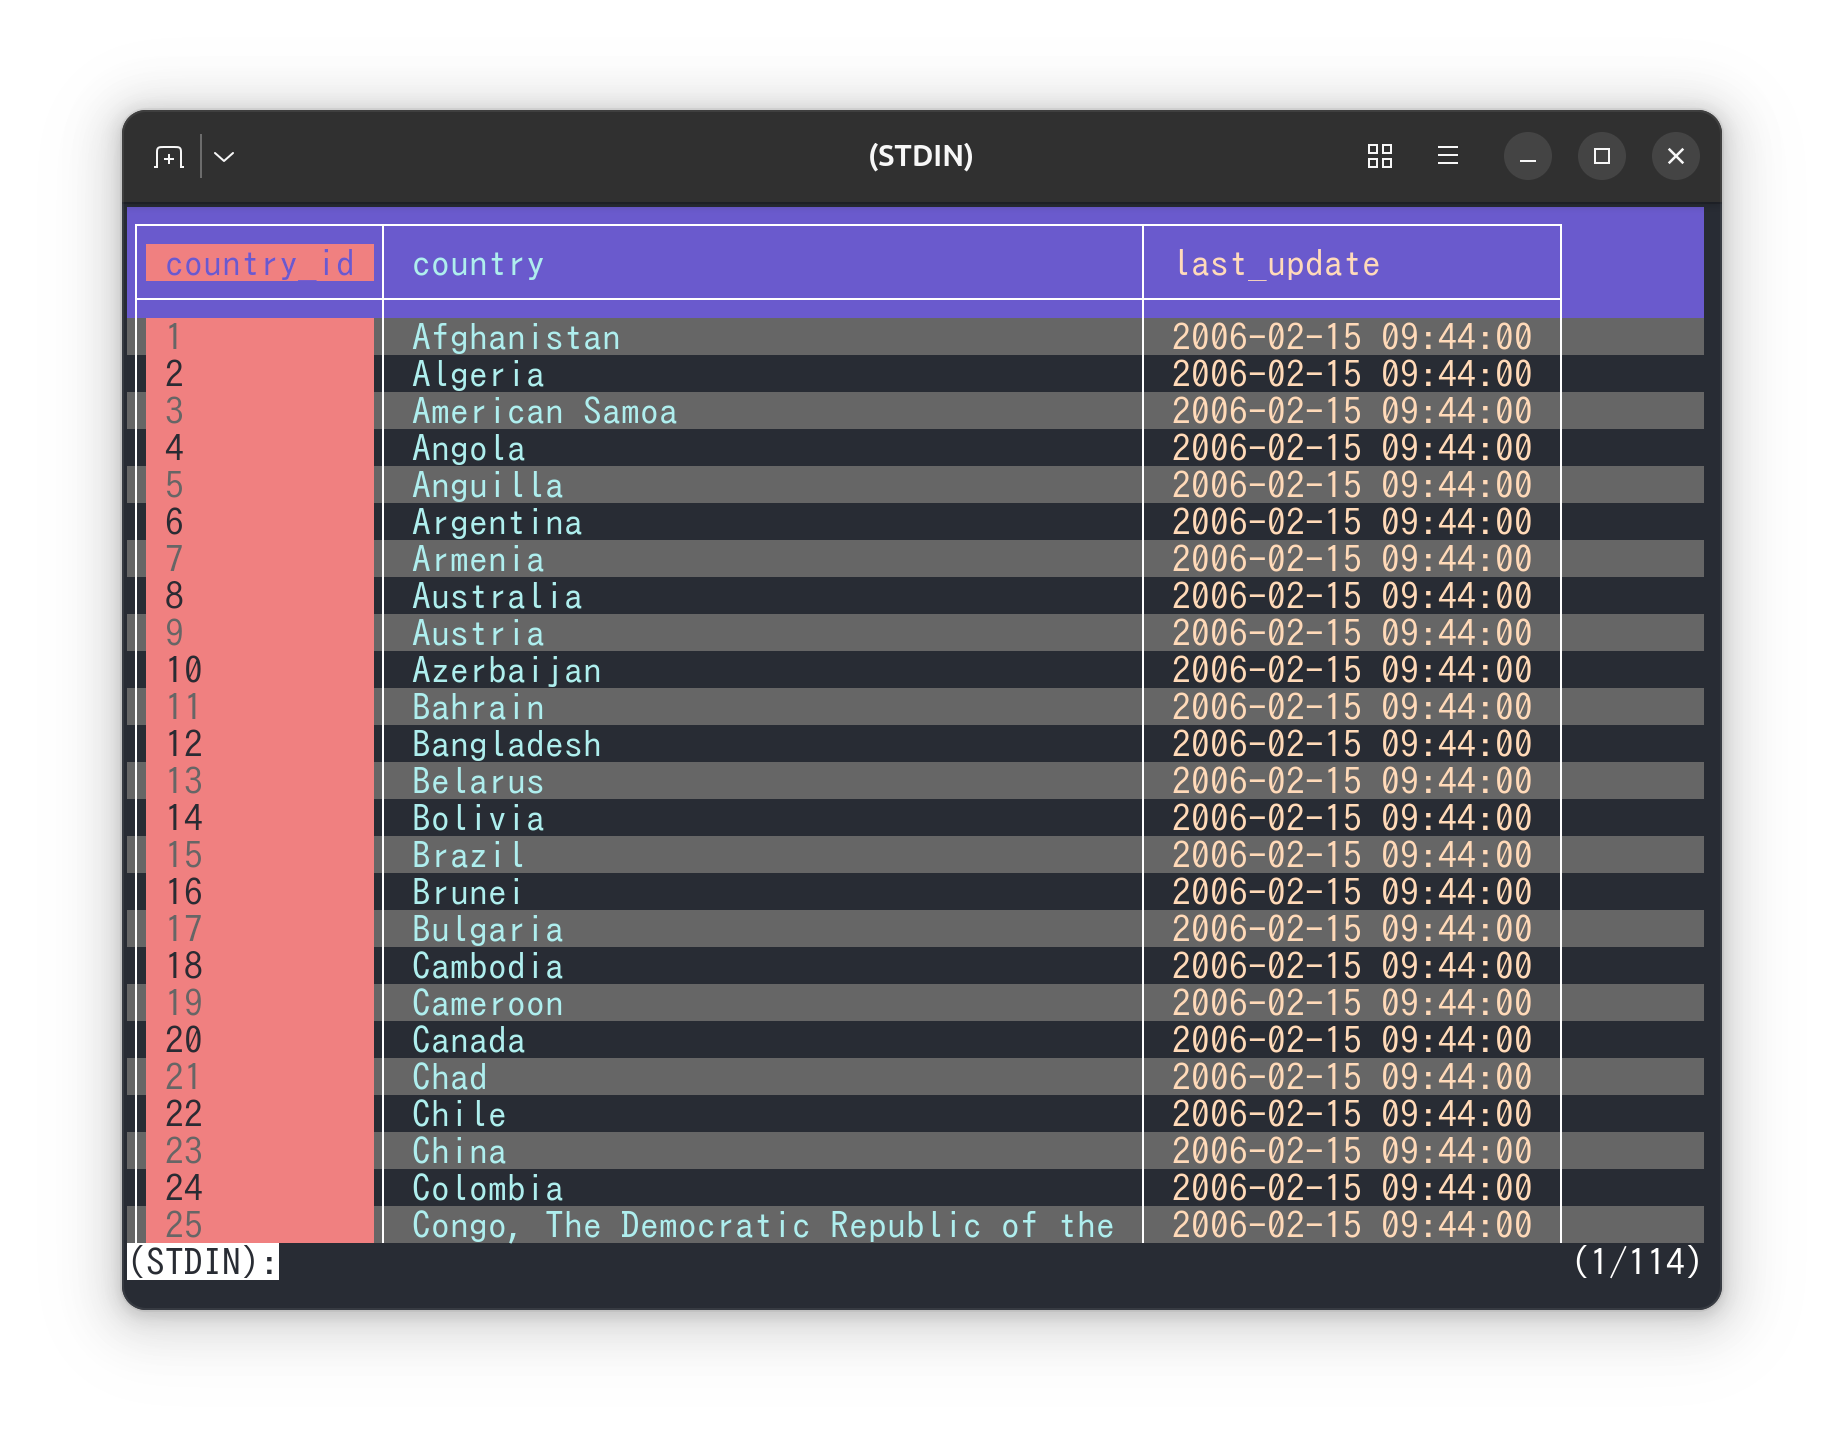Click the (1/114) row position indicator
Viewport: 1844px width, 1444px height.
(x=1637, y=1262)
